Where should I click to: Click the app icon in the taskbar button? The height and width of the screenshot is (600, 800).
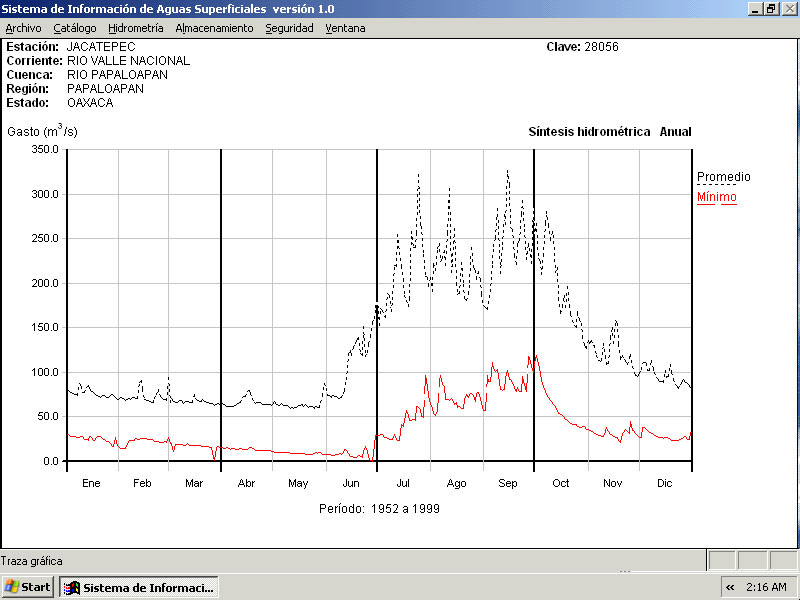pyautogui.click(x=72, y=587)
